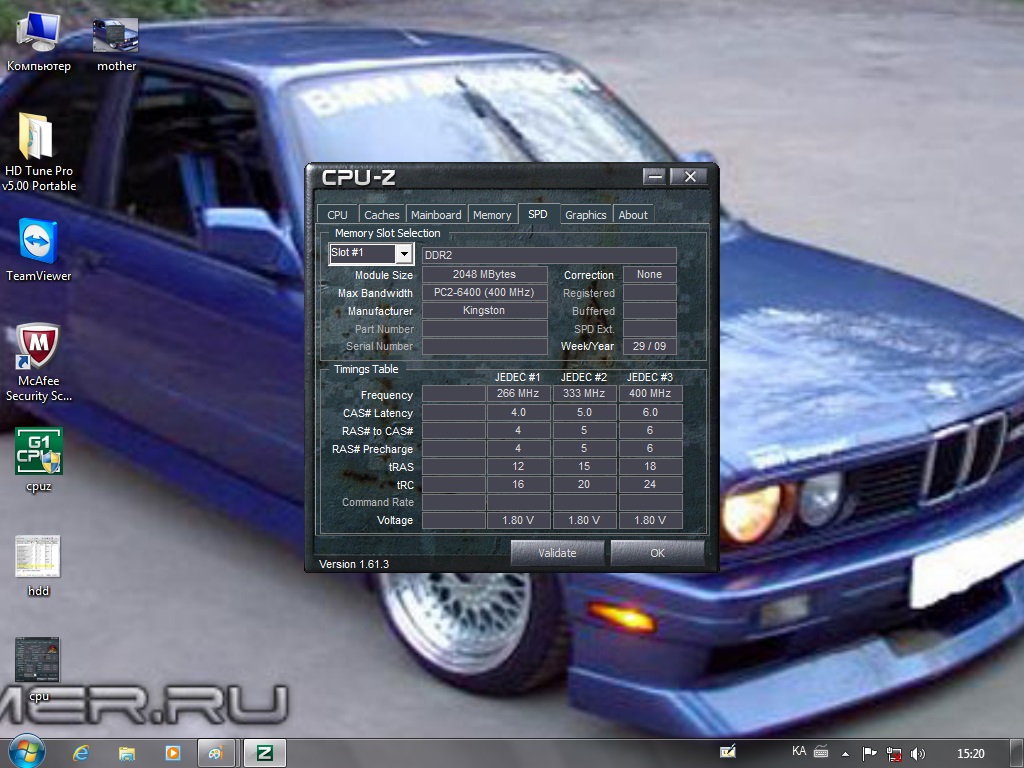The image size is (1024, 768).
Task: Open the volume speaker tray icon
Action: [x=918, y=754]
